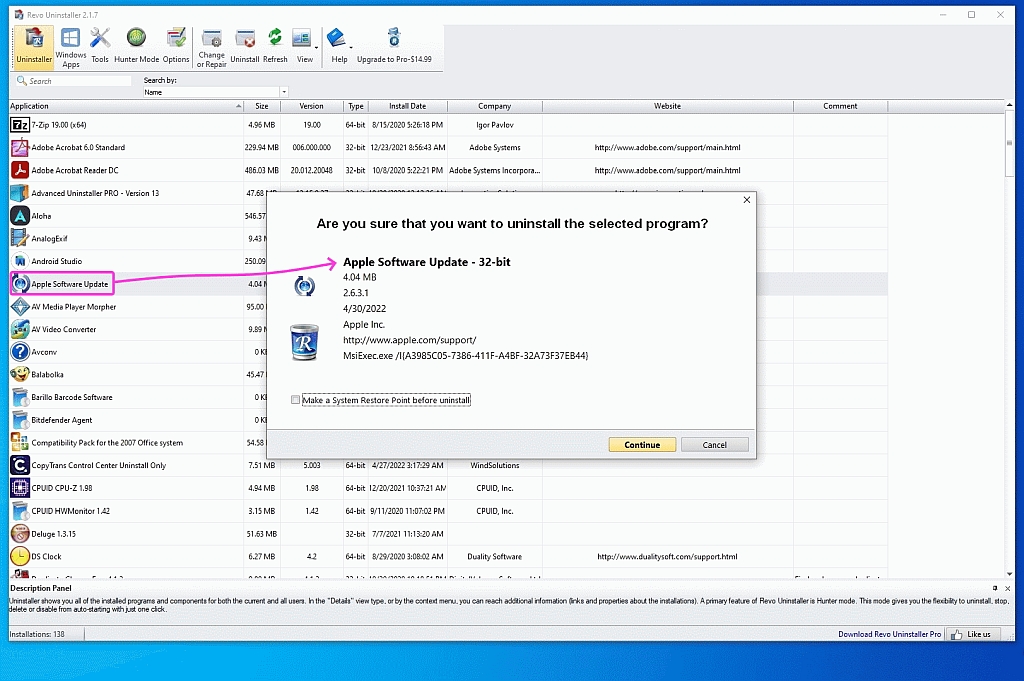This screenshot has height=681, width=1024.
Task: Select the Deluge 1.3.15 icon
Action: (x=20, y=533)
